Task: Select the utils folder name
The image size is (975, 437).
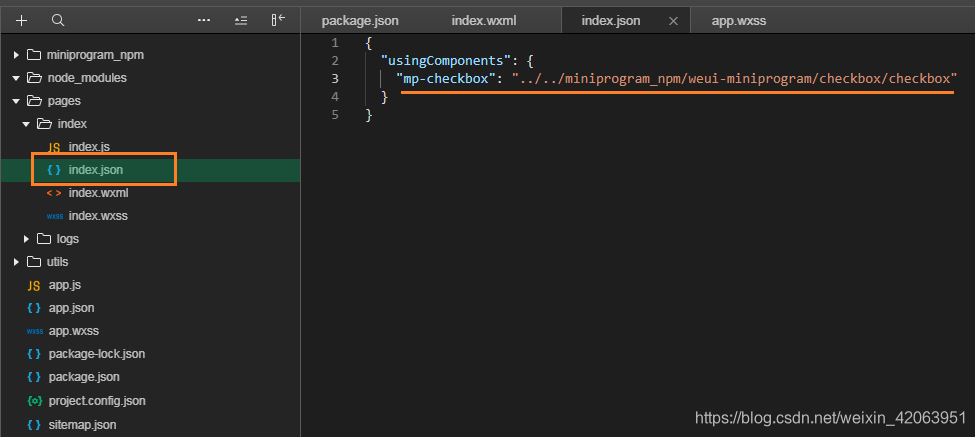Action: click(x=57, y=262)
